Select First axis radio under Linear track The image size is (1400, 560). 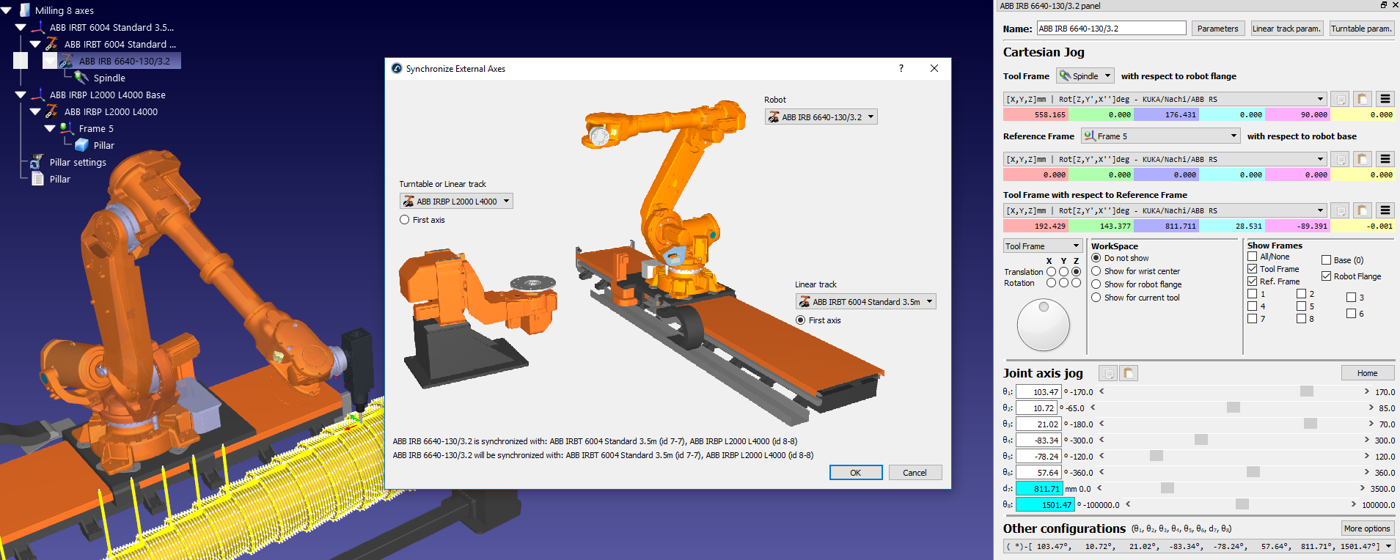[x=801, y=320]
